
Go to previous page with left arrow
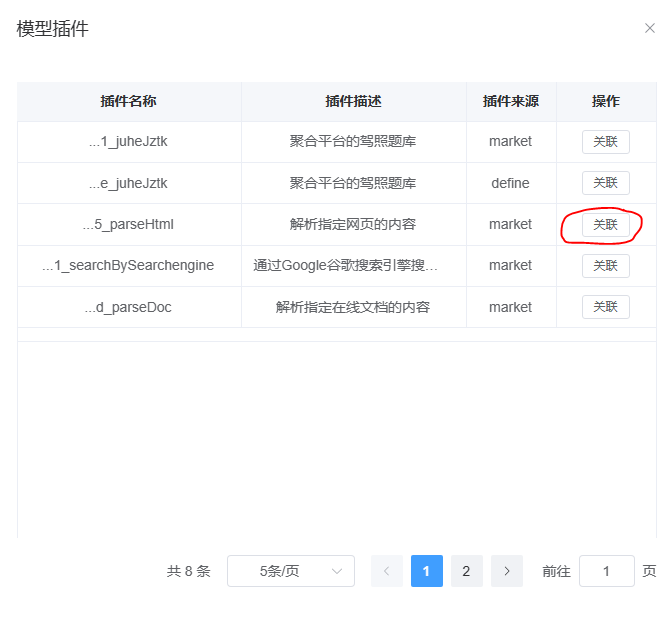[386, 571]
